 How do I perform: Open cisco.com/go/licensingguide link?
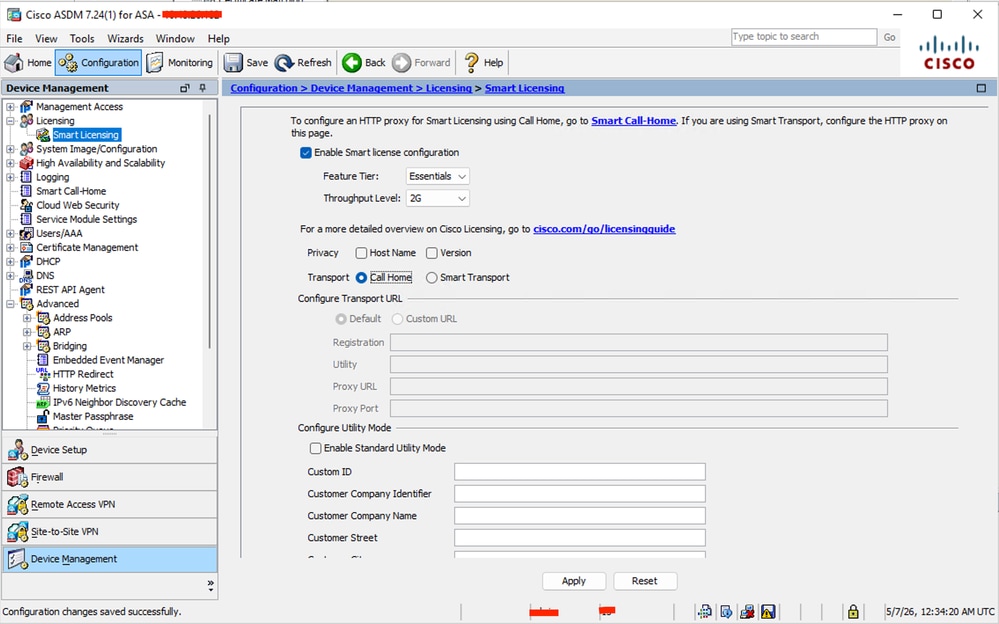tap(604, 229)
